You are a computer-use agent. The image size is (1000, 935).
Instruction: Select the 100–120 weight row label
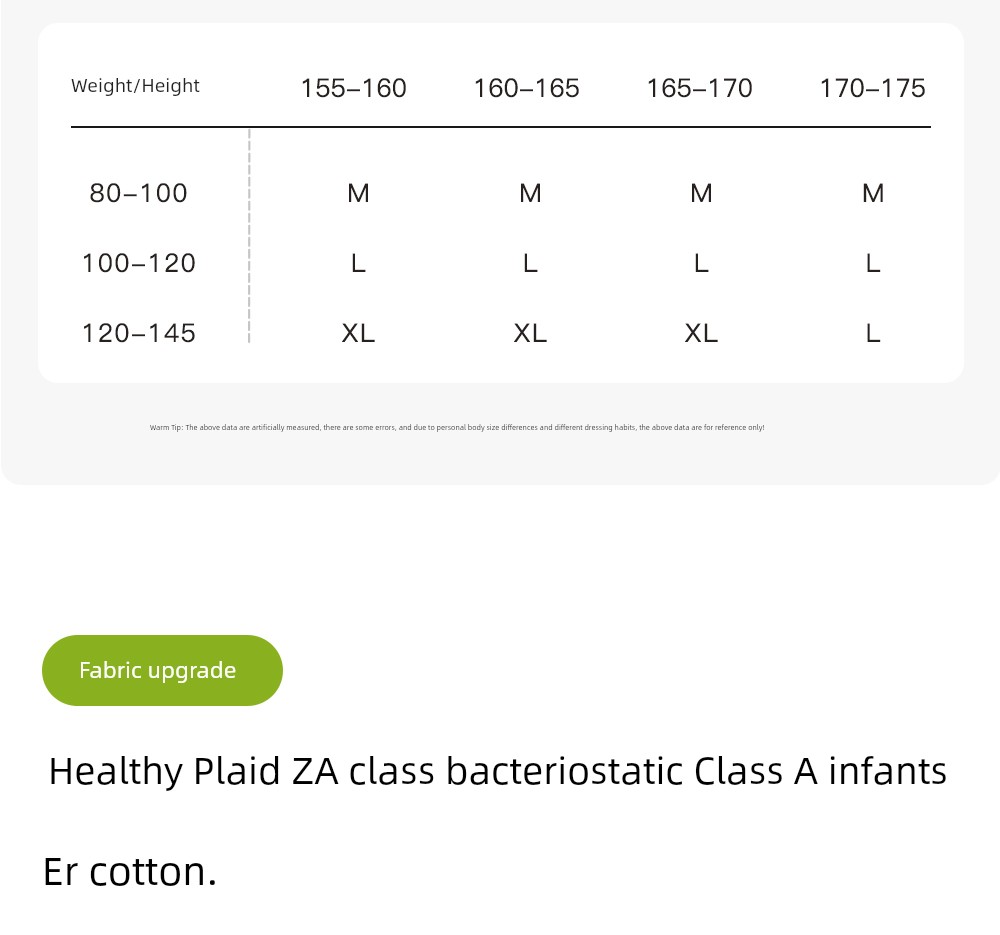click(138, 263)
